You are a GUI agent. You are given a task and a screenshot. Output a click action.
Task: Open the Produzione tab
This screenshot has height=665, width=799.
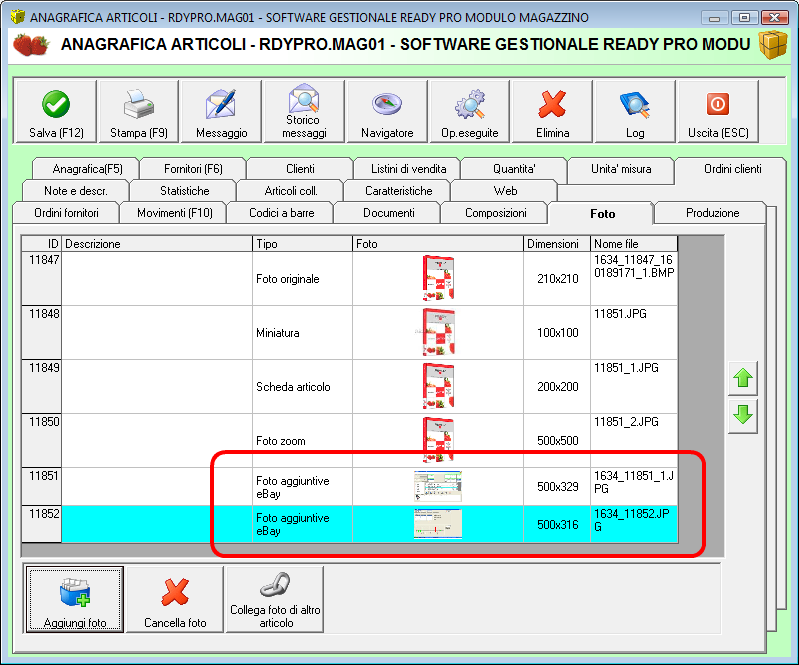coord(712,212)
